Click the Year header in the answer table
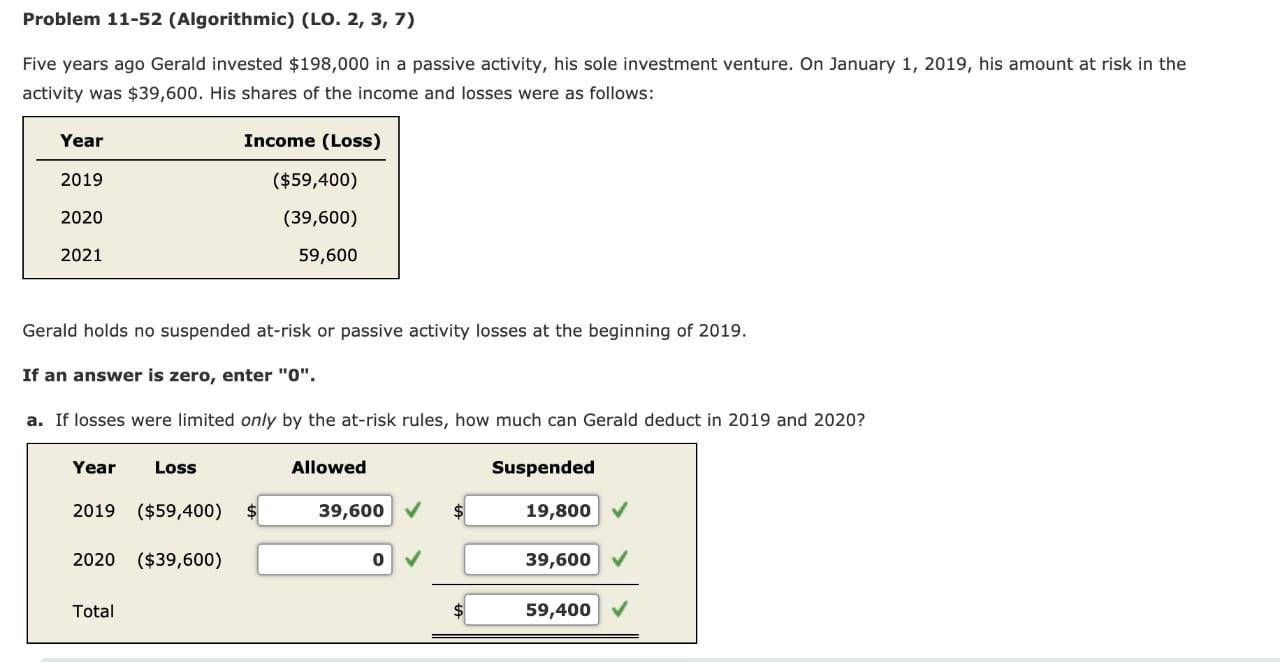1280x662 pixels. point(94,467)
